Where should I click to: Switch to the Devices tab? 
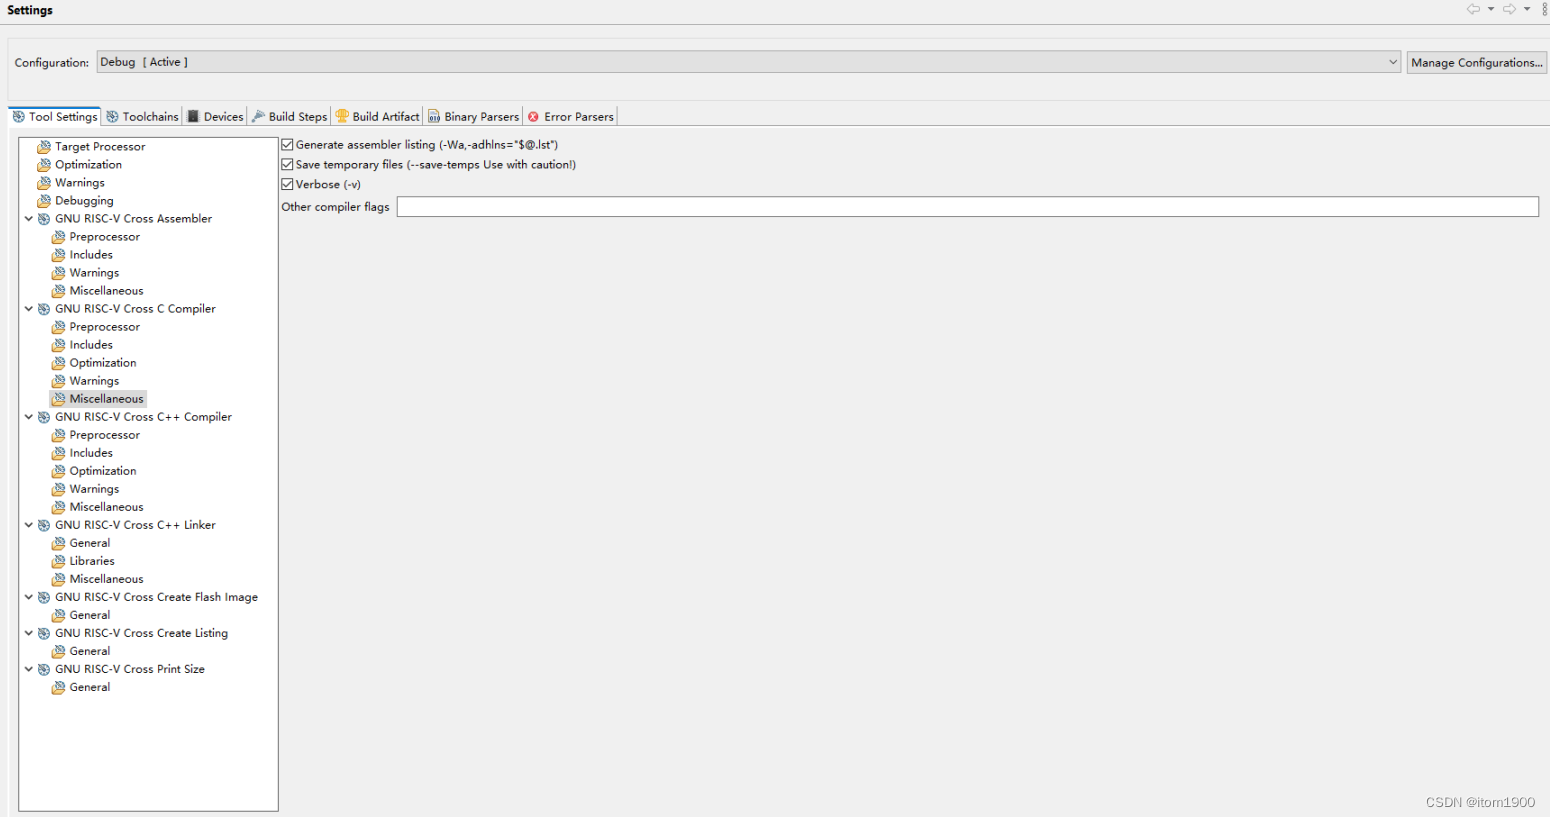coord(215,117)
